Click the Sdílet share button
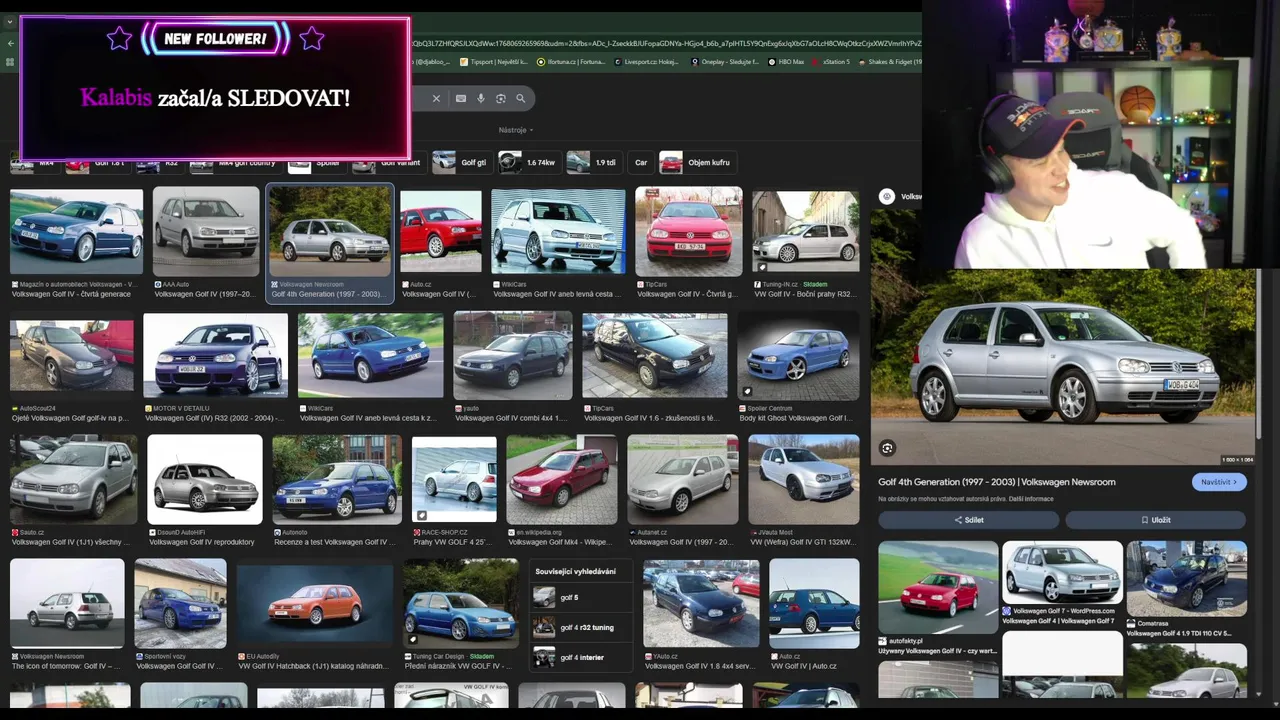Viewport: 1280px width, 720px height. tap(968, 520)
